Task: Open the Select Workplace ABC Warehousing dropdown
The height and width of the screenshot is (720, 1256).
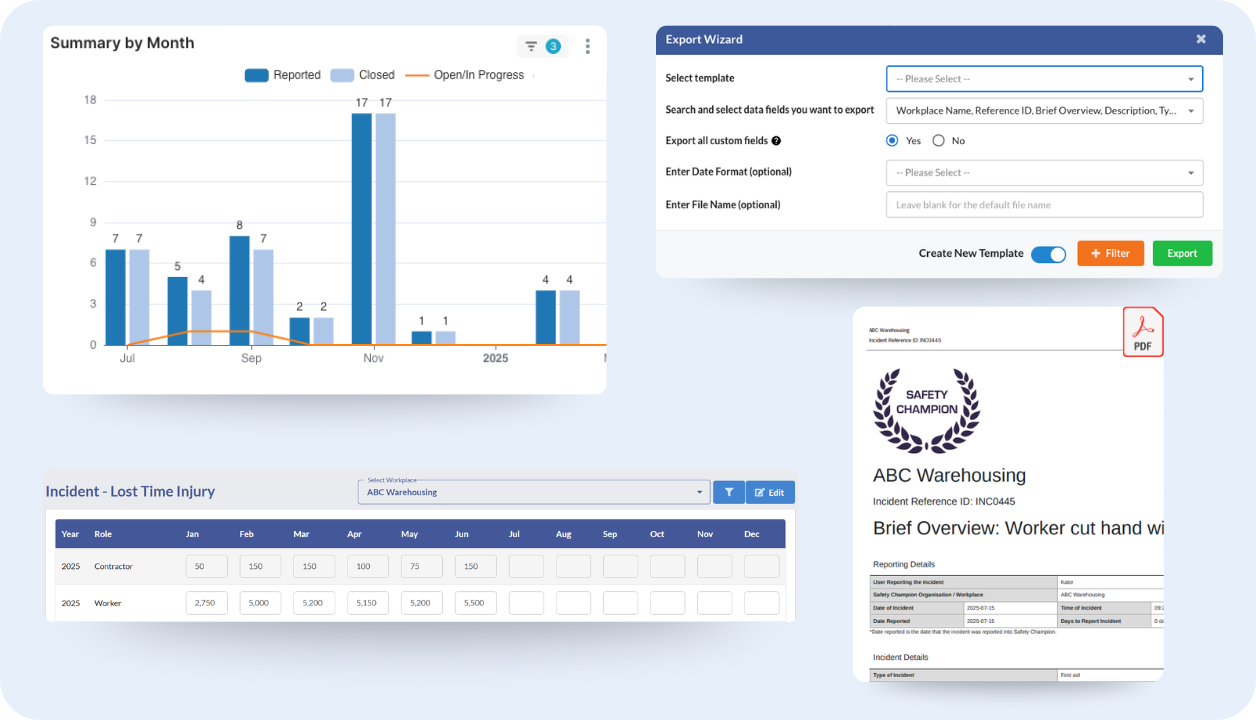Action: (x=534, y=492)
